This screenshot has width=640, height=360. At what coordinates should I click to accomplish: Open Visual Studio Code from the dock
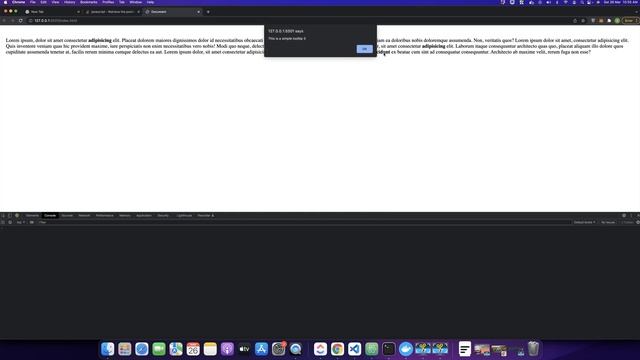(x=355, y=349)
